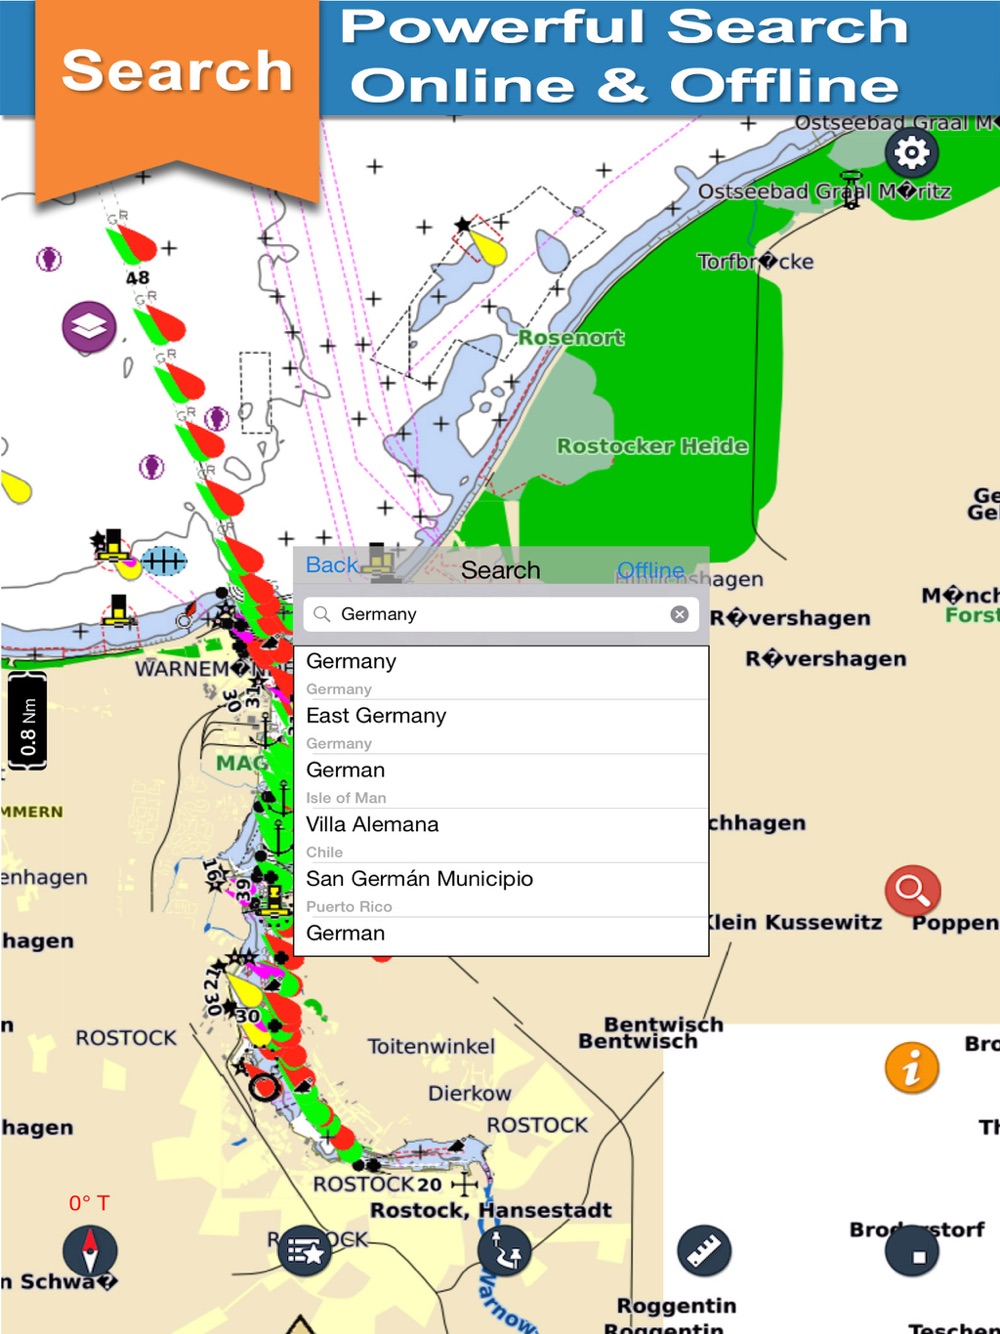
Task: Tap the compass north-up icon
Action: tap(90, 1250)
